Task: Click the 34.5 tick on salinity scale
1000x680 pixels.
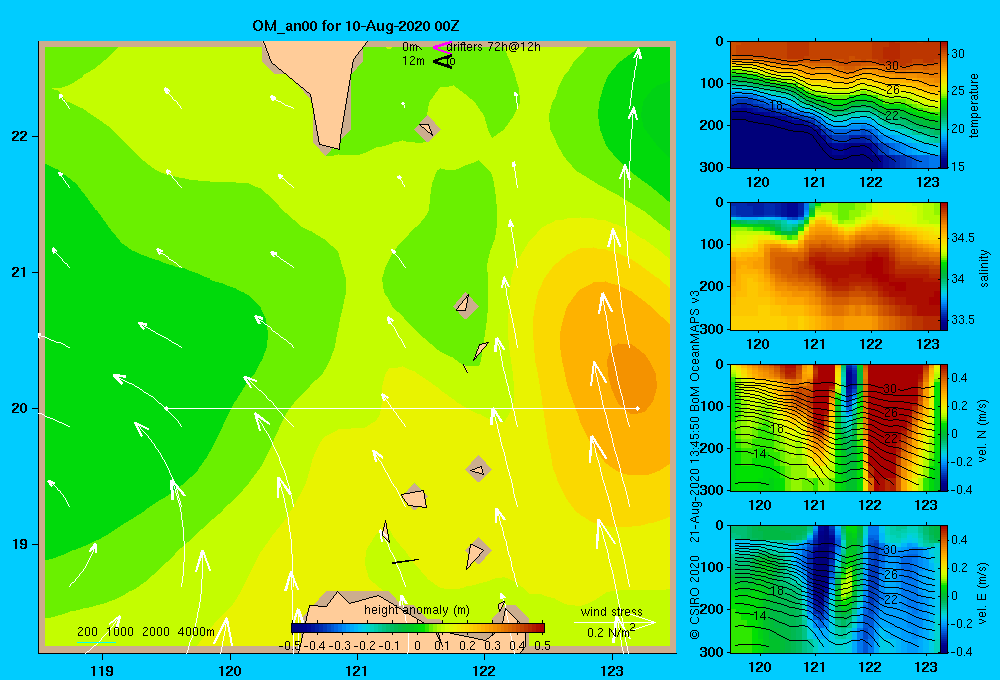Action: coord(962,238)
